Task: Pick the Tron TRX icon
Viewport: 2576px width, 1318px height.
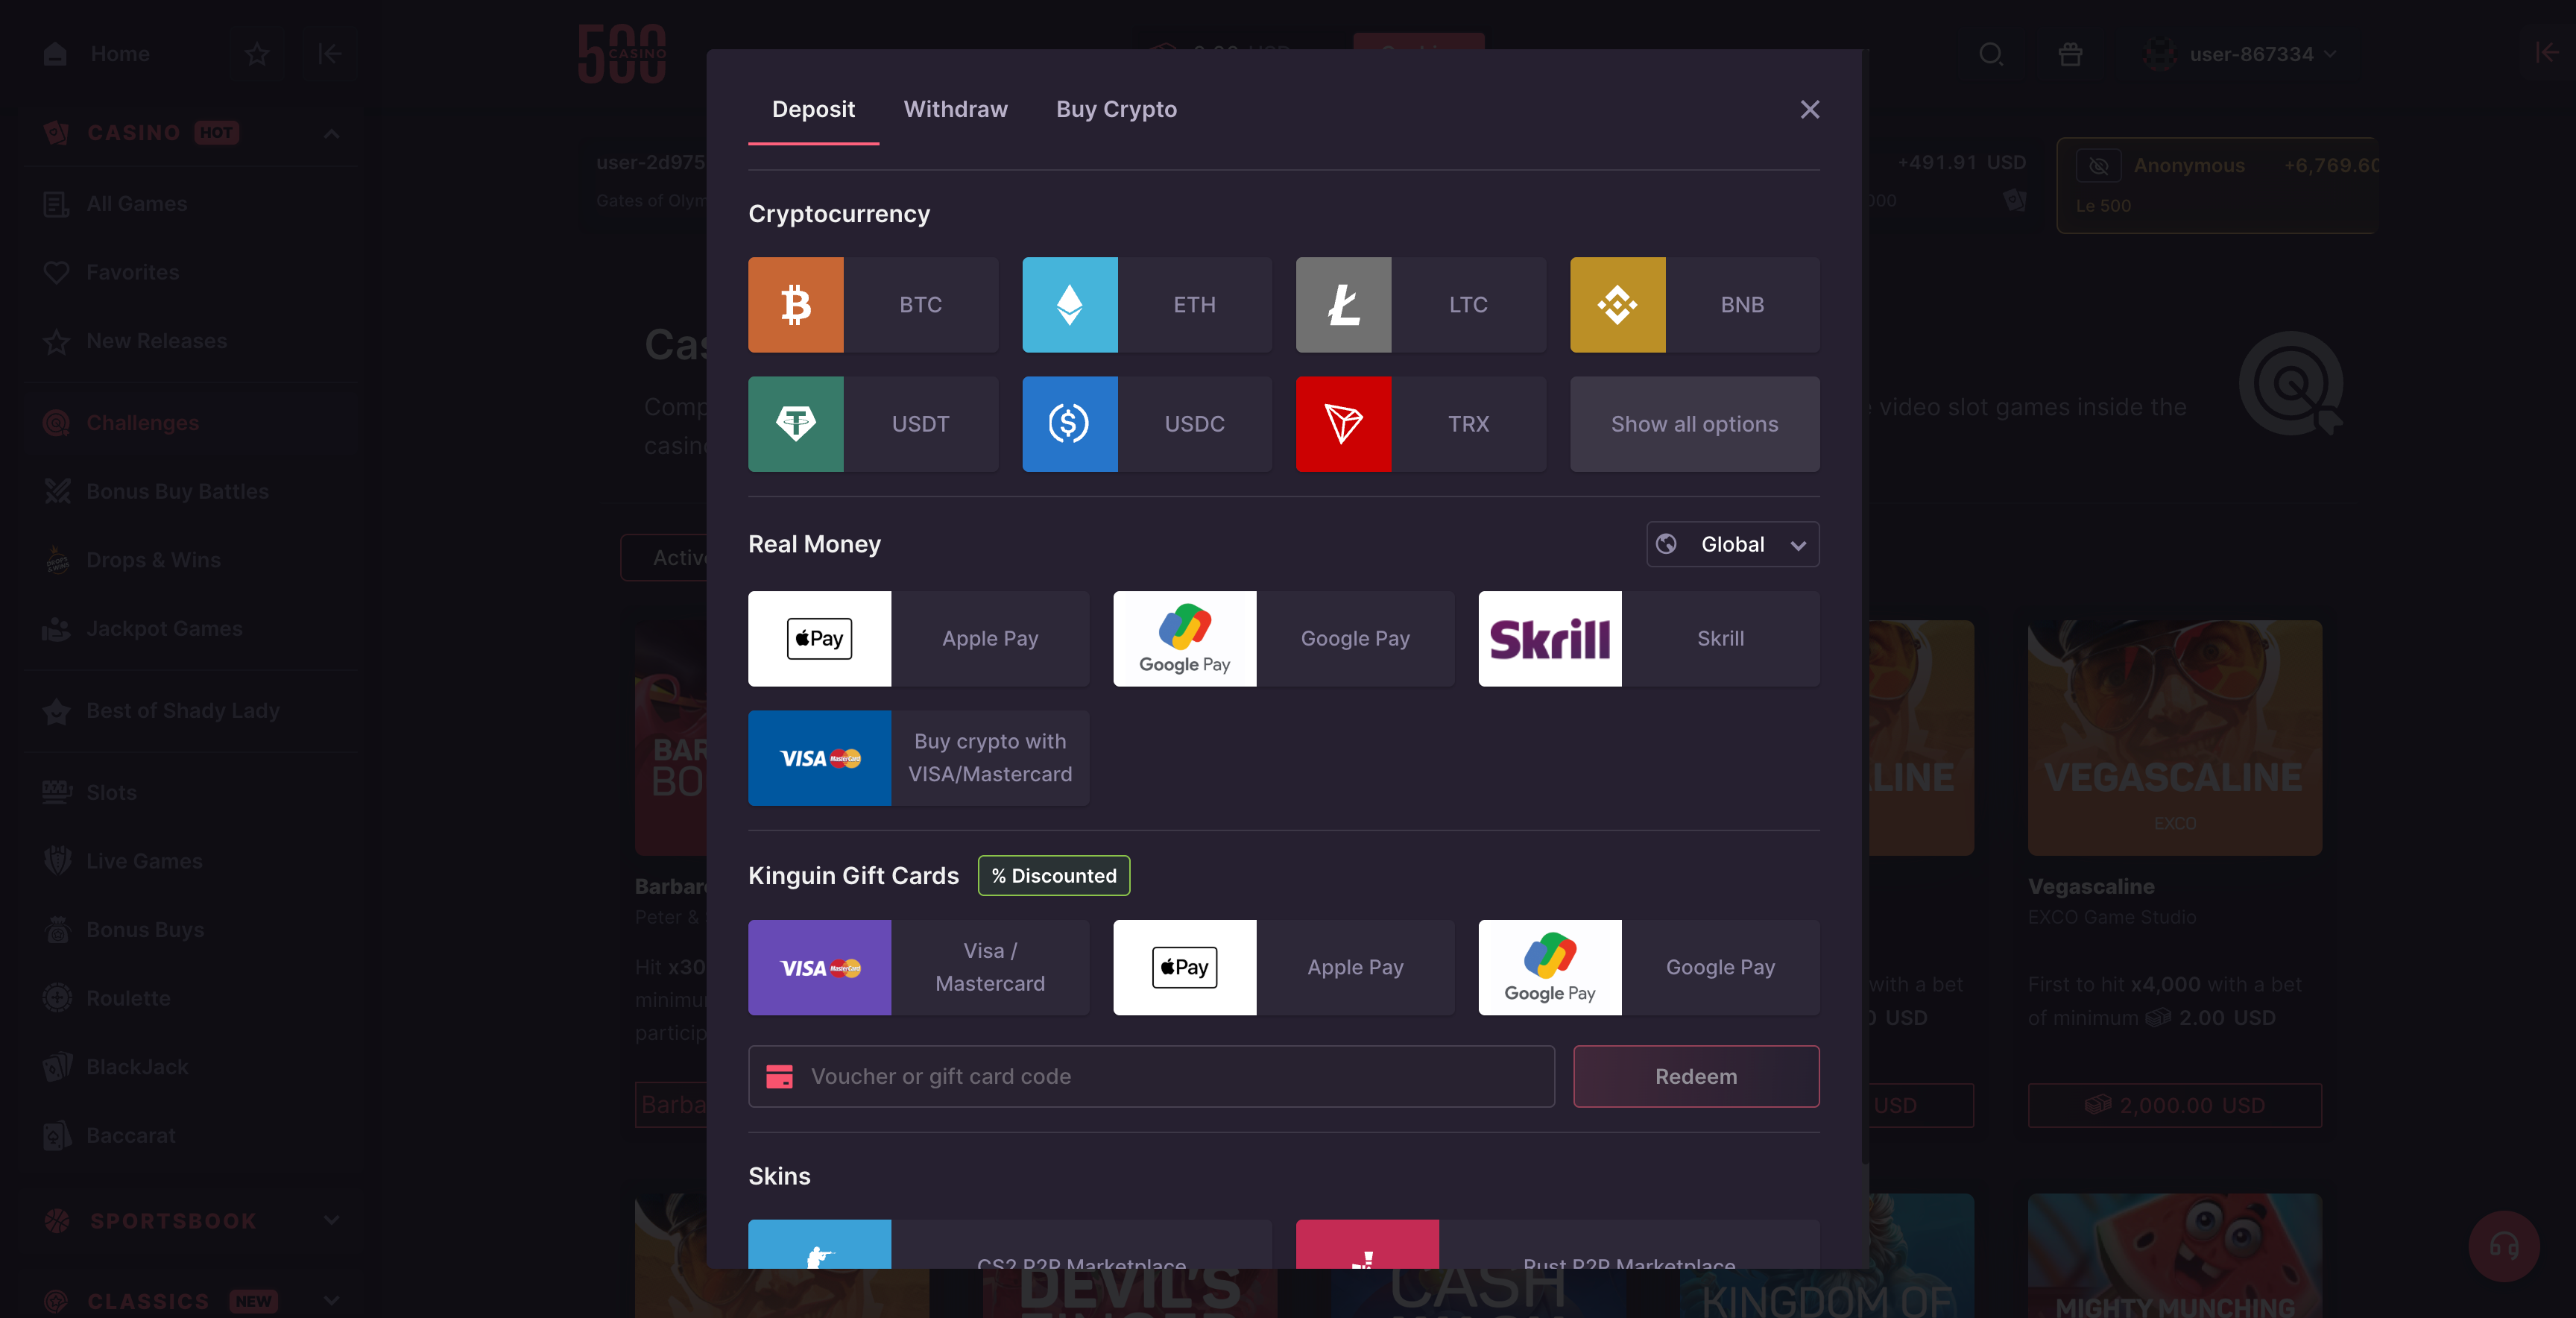Action: pos(1343,424)
